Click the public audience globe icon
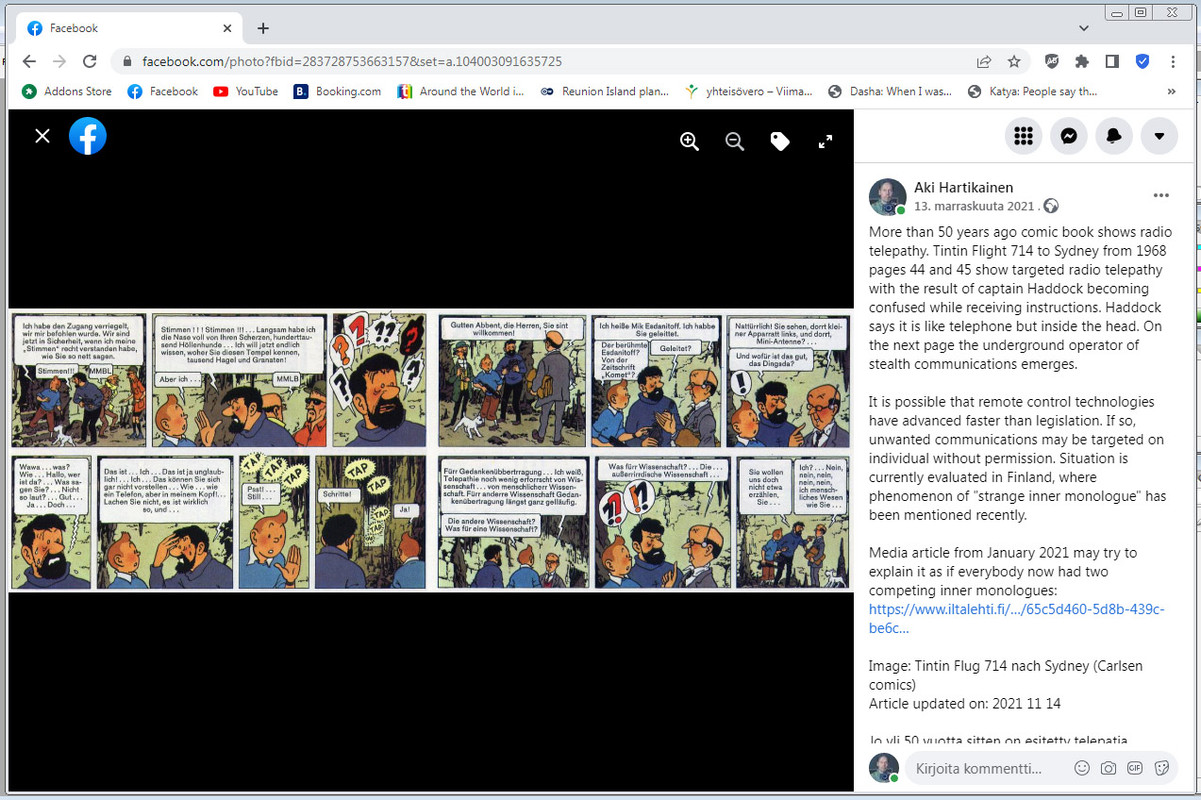 coord(1050,206)
